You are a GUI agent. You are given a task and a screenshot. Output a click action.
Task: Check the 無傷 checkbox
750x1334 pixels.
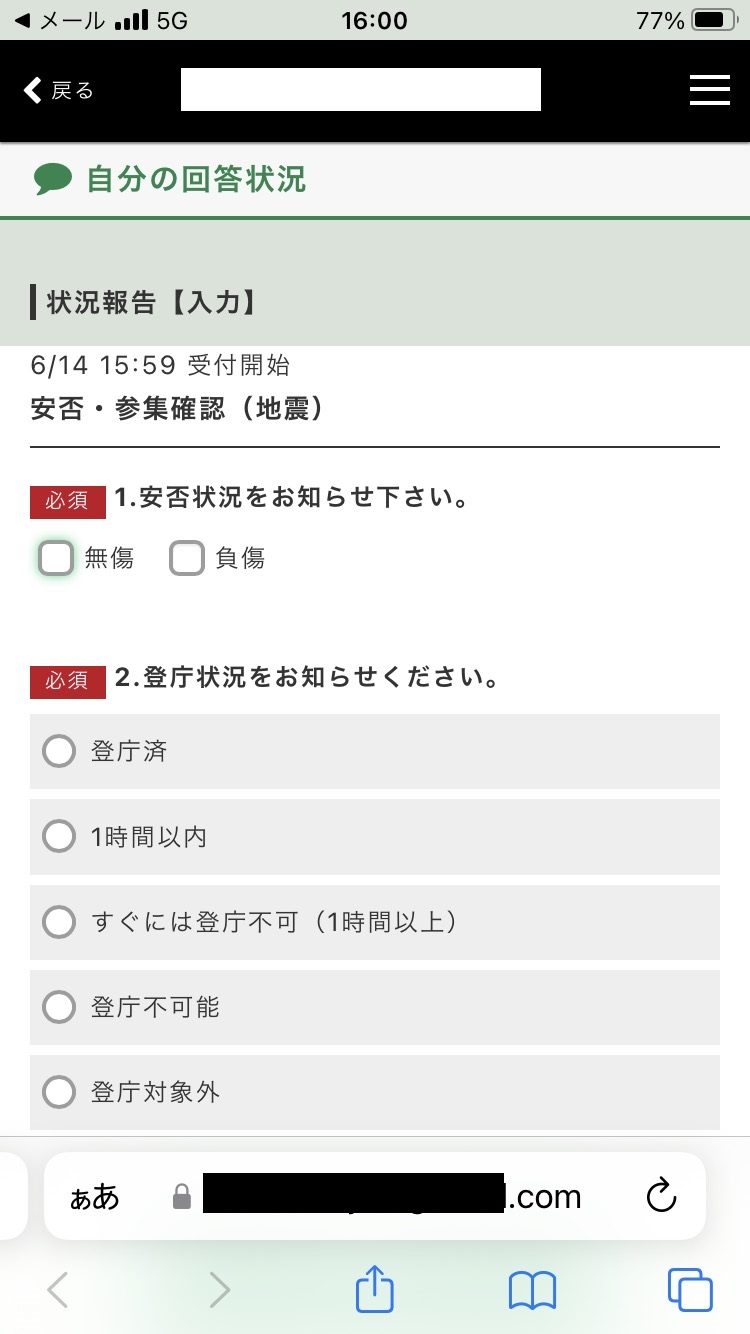pyautogui.click(x=56, y=558)
